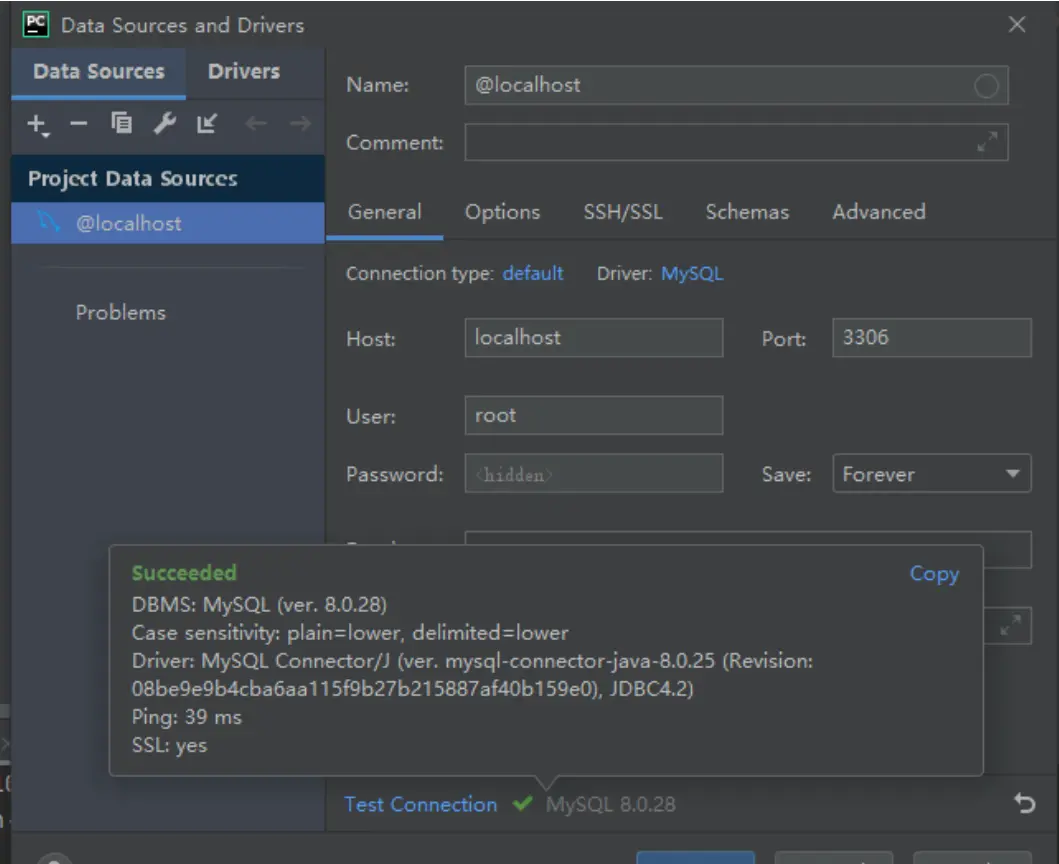1059x864 pixels.
Task: Open the SSH/SSL tab
Action: tap(623, 212)
